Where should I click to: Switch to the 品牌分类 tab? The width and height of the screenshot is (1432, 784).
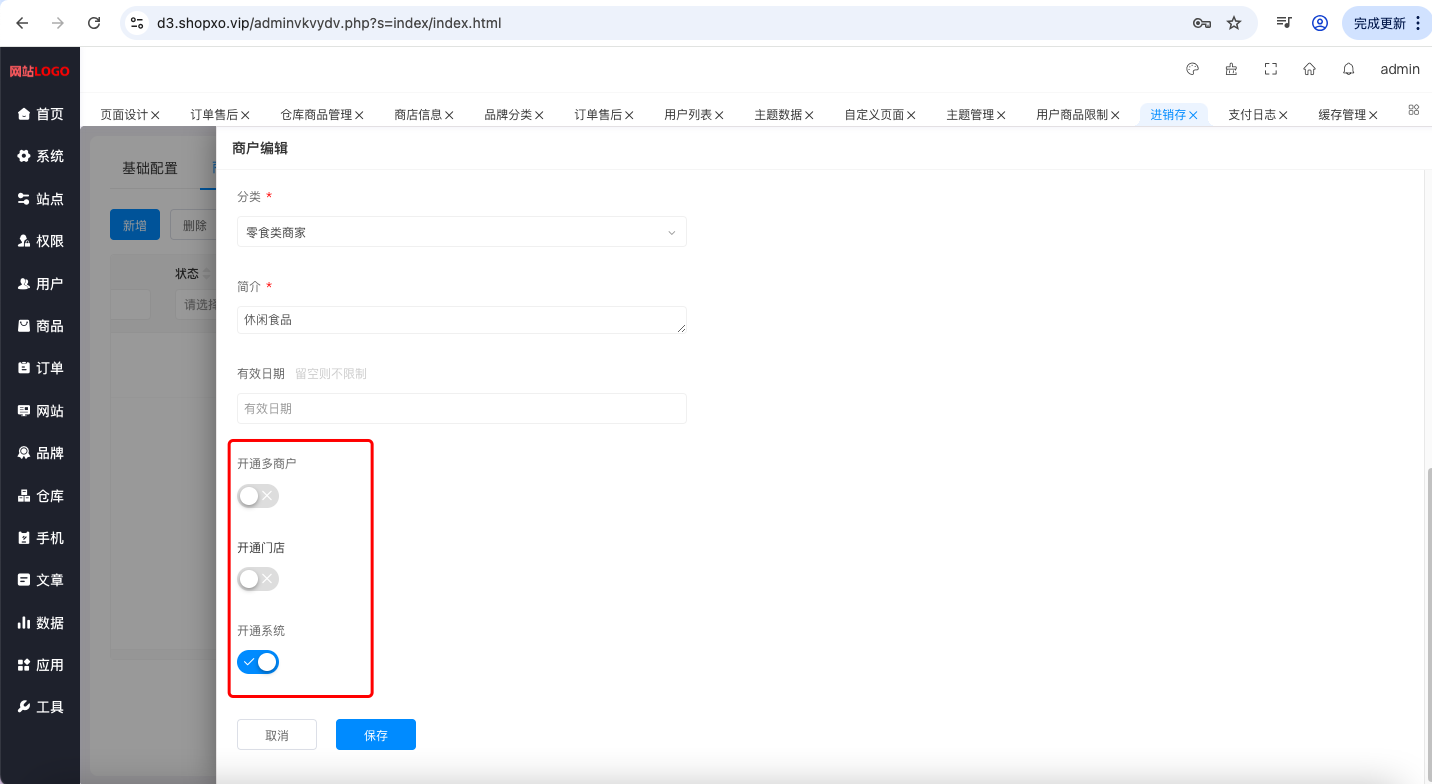pos(508,115)
